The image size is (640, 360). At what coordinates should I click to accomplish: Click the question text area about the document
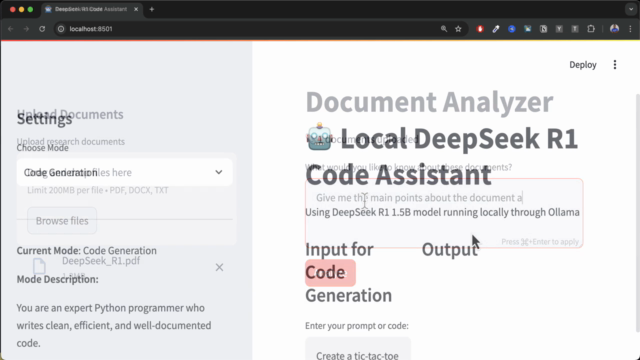coord(444,213)
